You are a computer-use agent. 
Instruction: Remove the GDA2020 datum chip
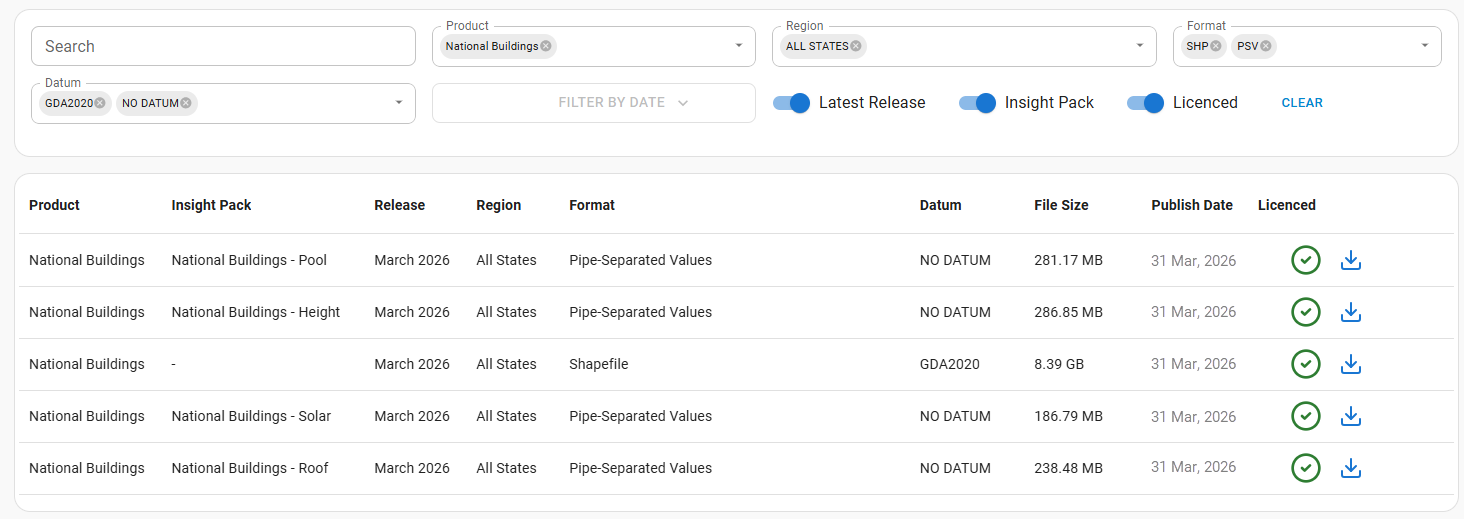click(100, 103)
